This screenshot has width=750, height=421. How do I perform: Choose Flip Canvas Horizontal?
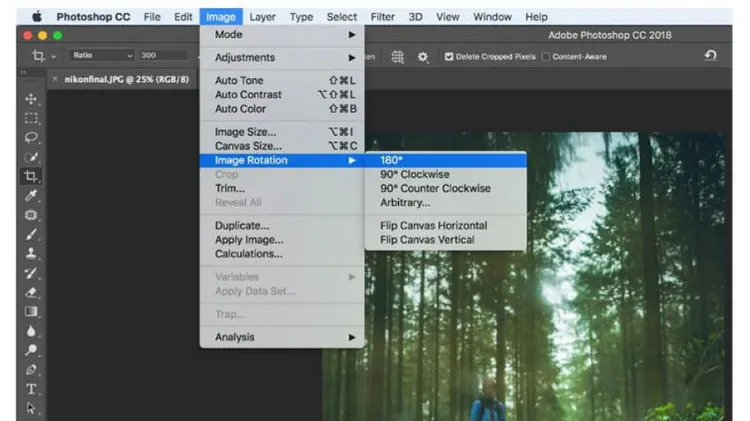pos(445,225)
